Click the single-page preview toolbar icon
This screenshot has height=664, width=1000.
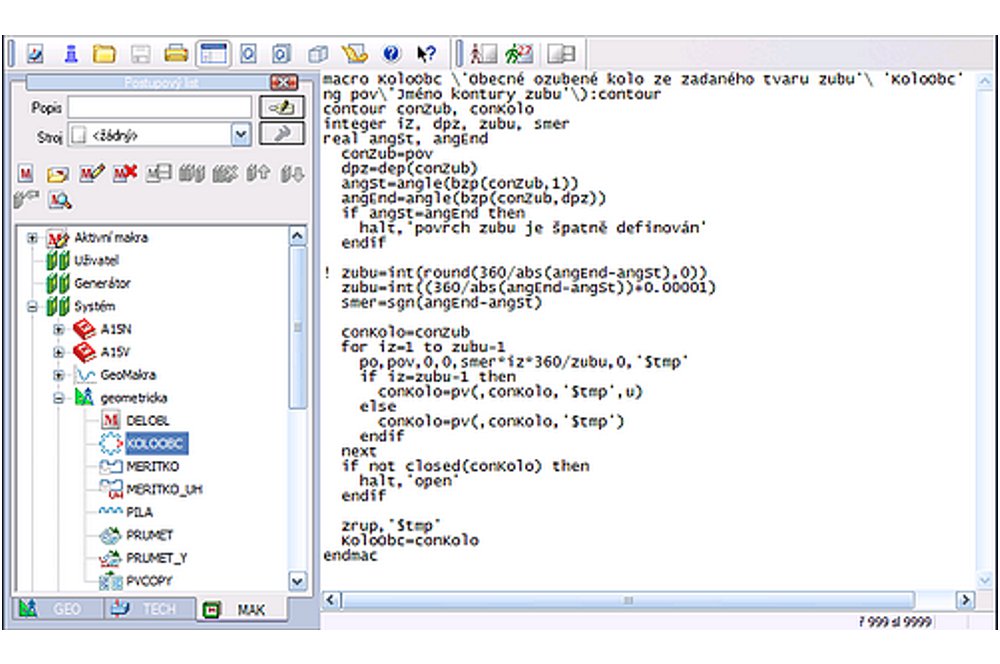pos(248,54)
